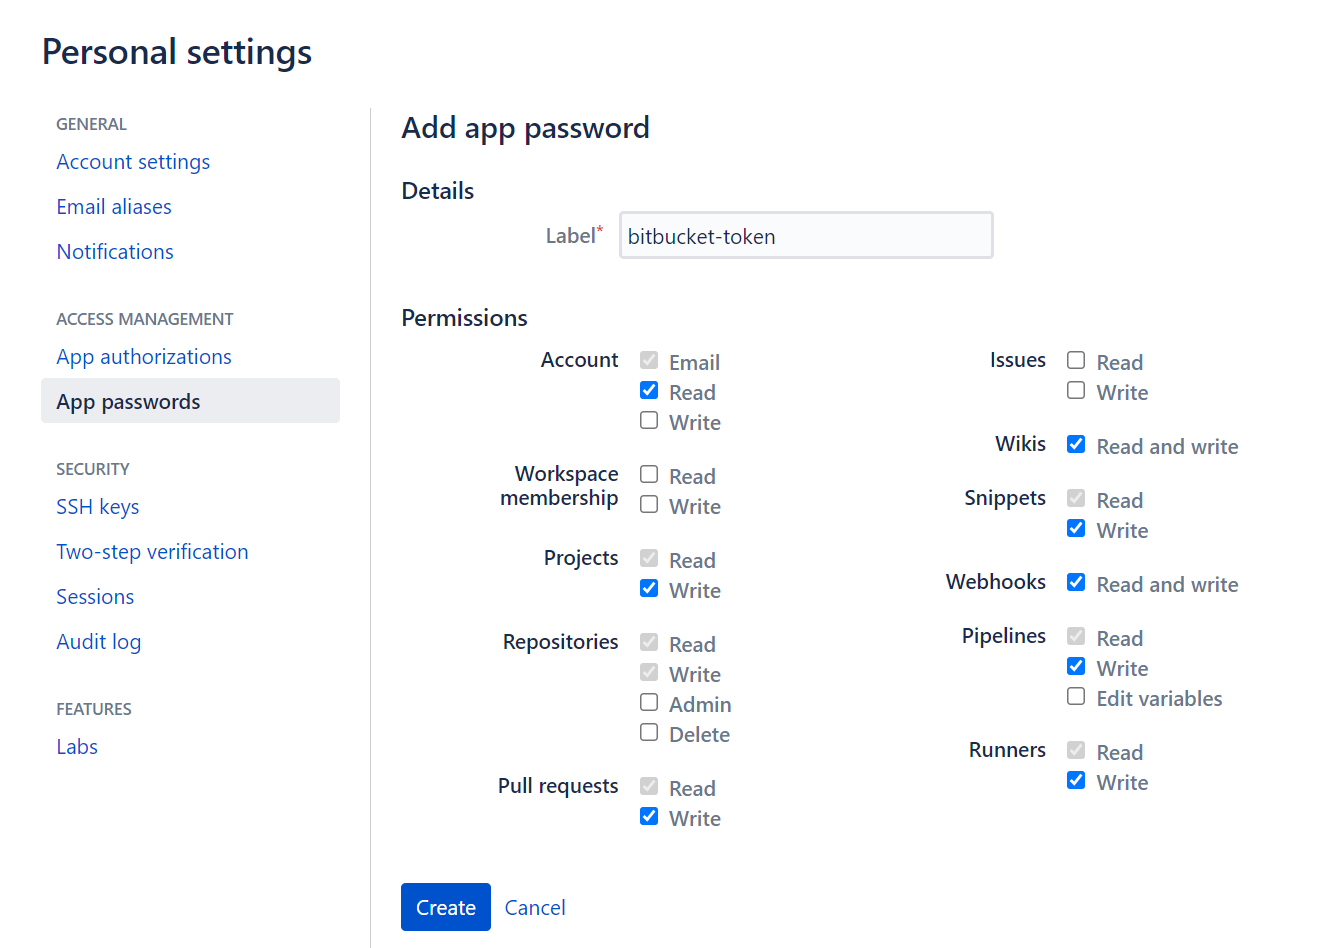This screenshot has width=1322, height=948.
Task: Enable Edit variables under Pipelines
Action: (x=1076, y=697)
